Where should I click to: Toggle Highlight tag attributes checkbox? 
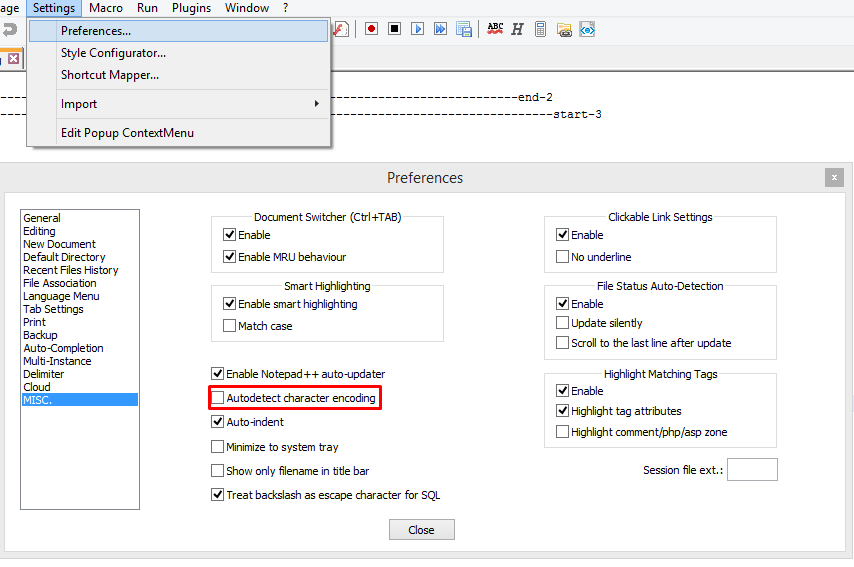pos(562,411)
